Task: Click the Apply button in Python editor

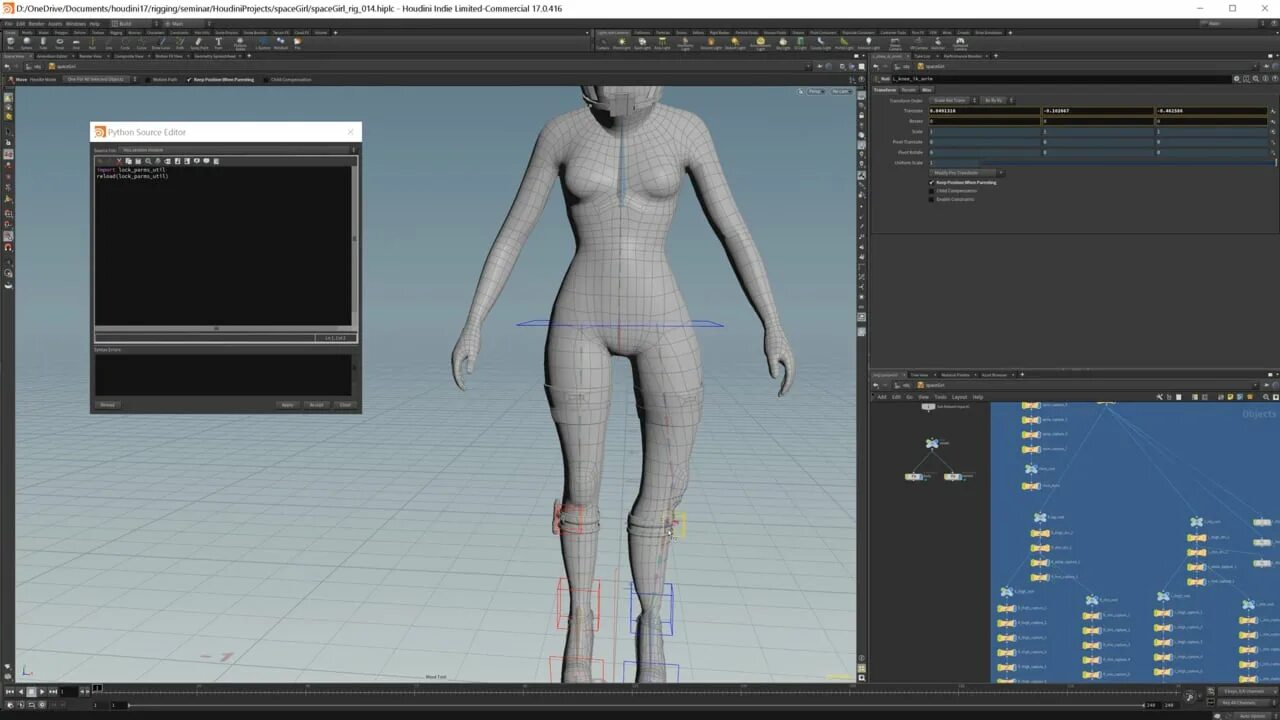Action: [x=287, y=405]
